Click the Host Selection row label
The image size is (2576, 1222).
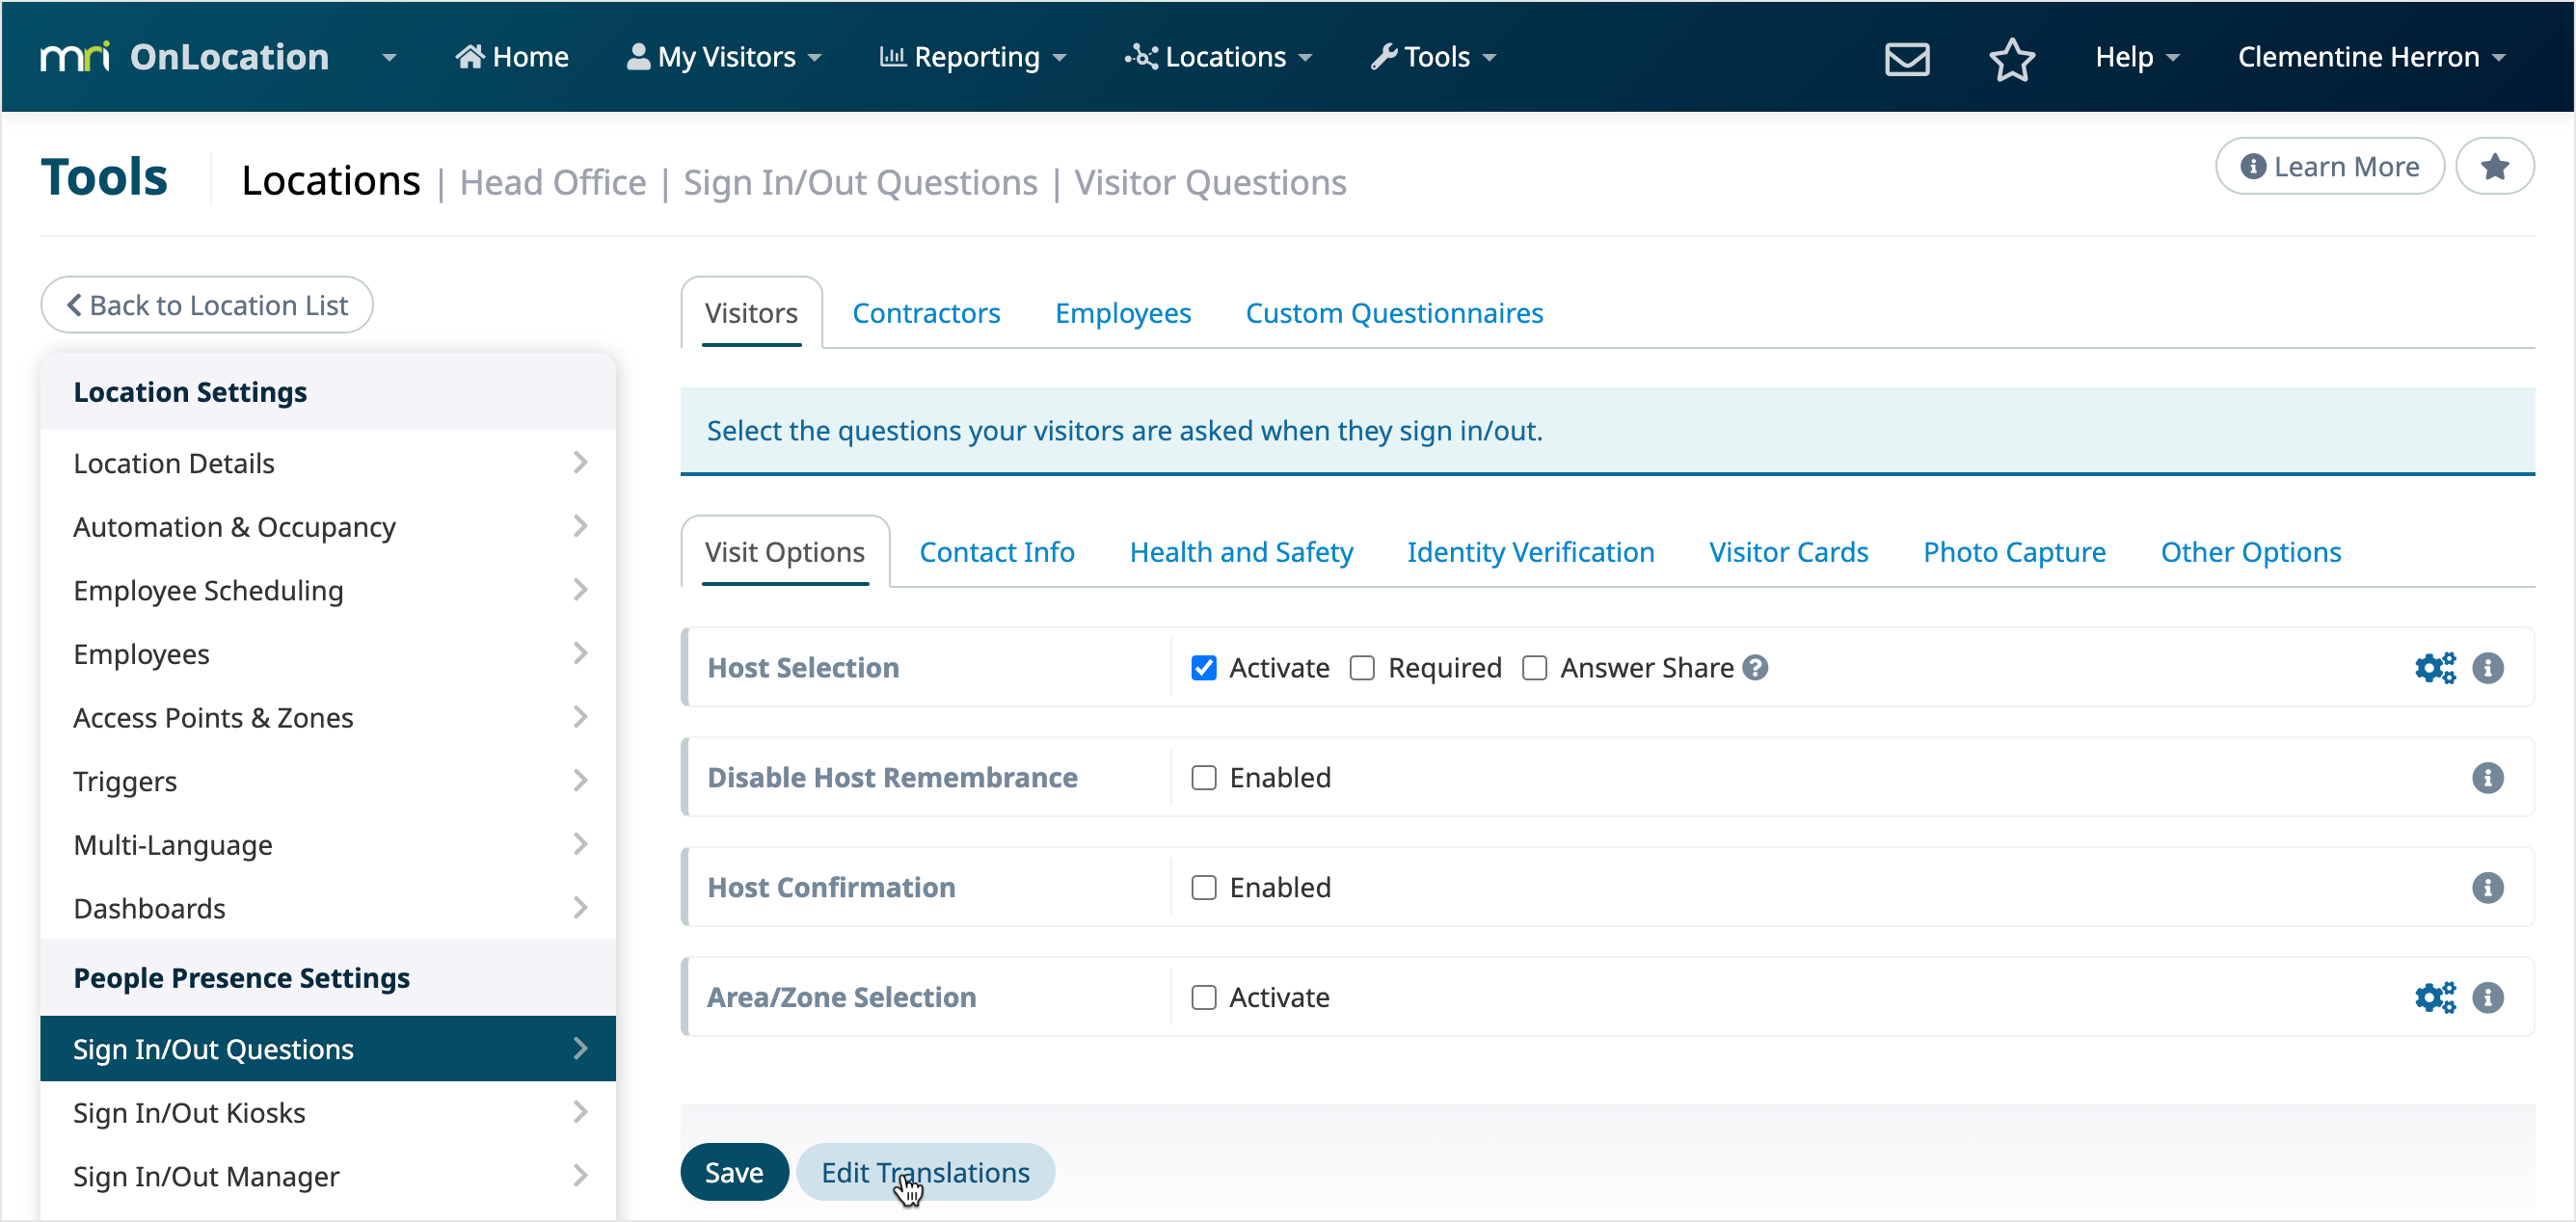[803, 667]
